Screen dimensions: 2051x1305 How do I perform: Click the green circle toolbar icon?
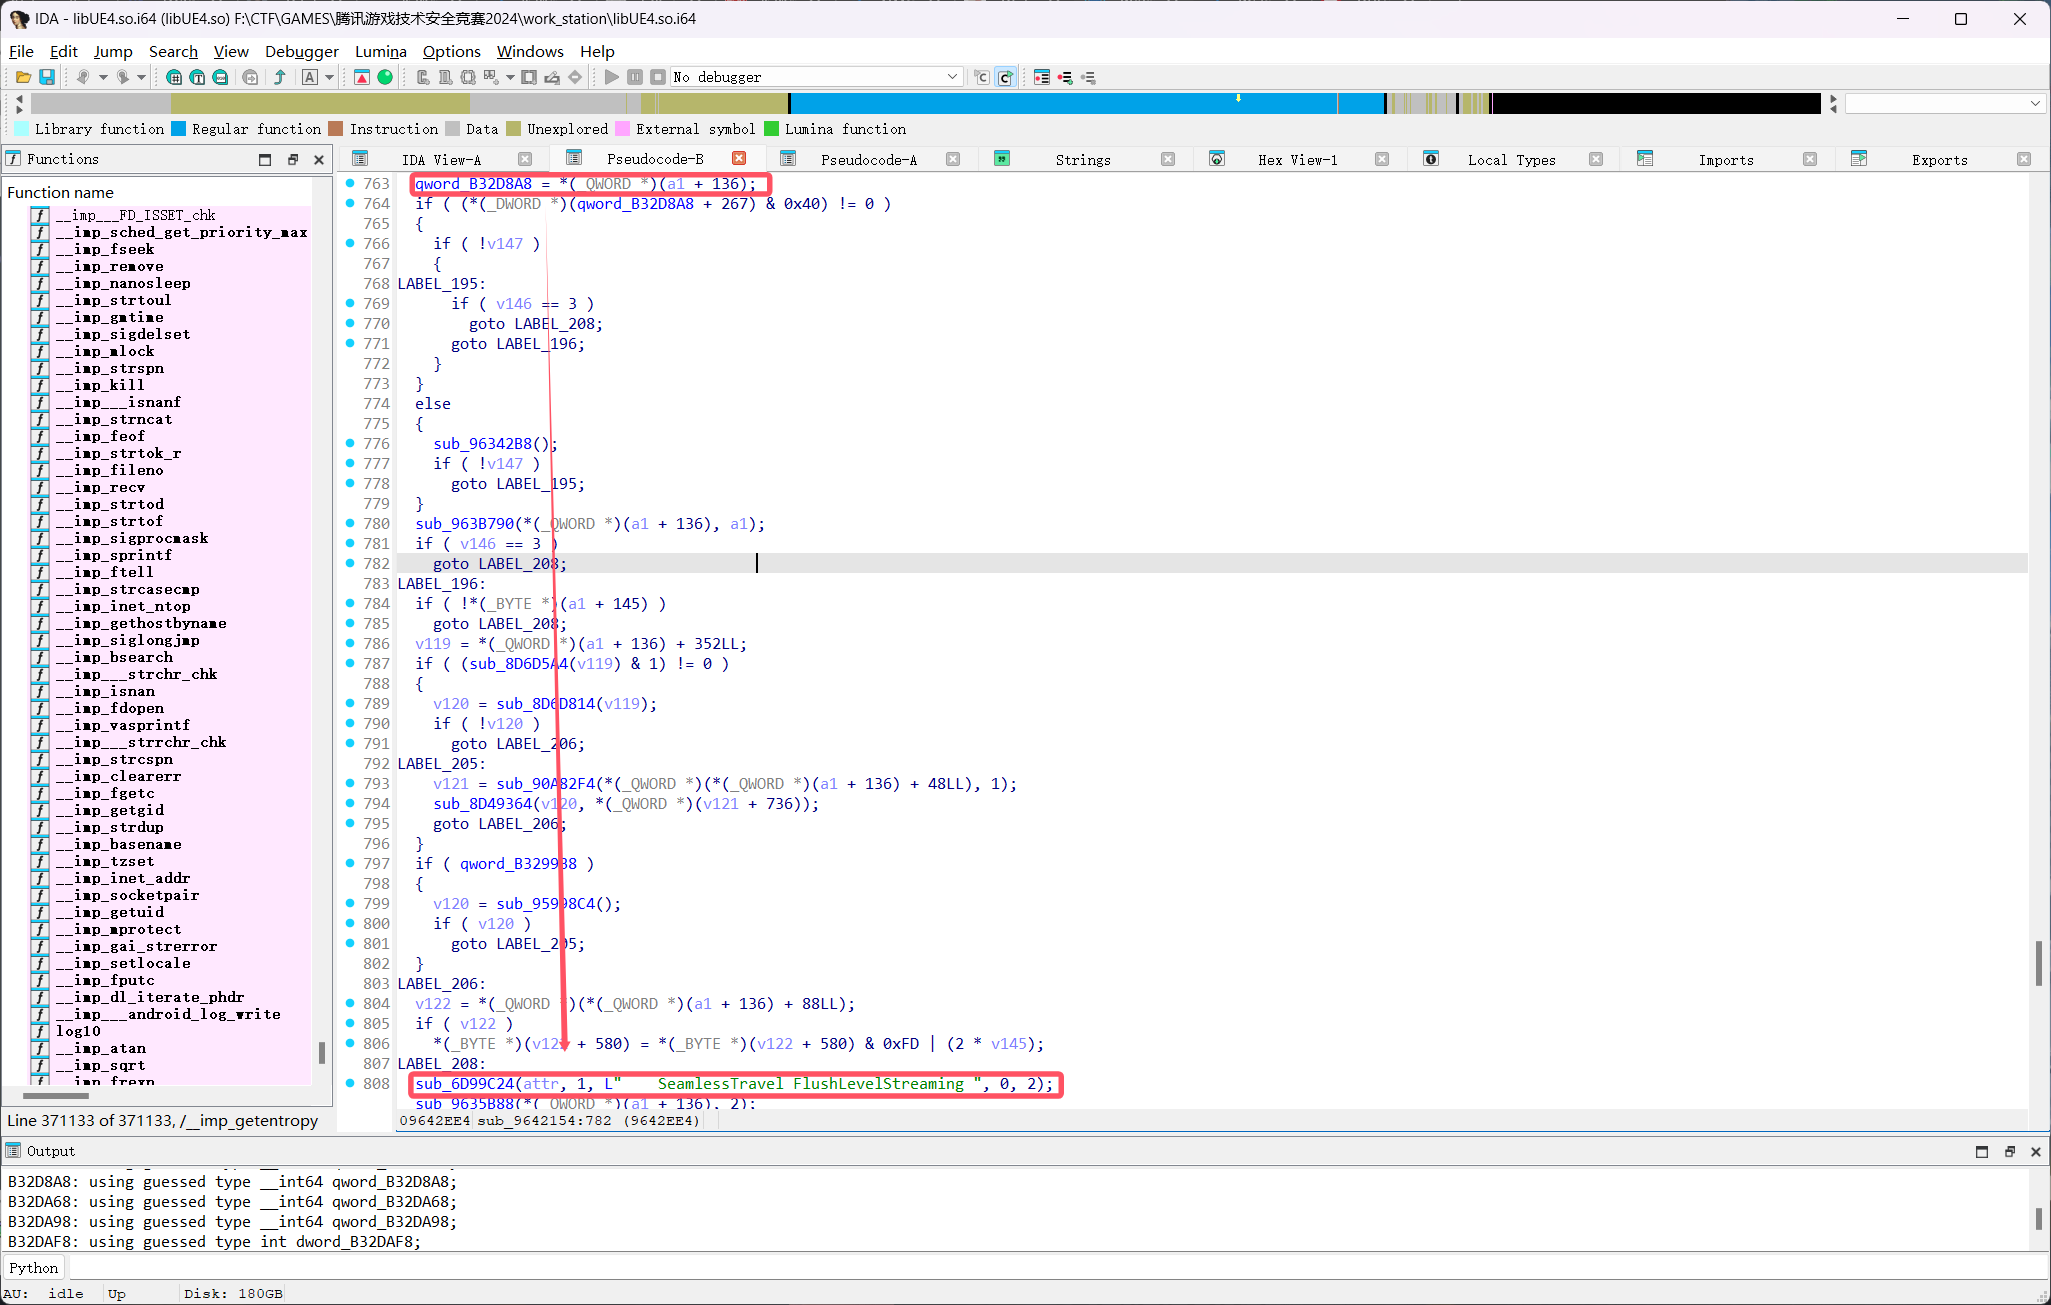point(385,77)
